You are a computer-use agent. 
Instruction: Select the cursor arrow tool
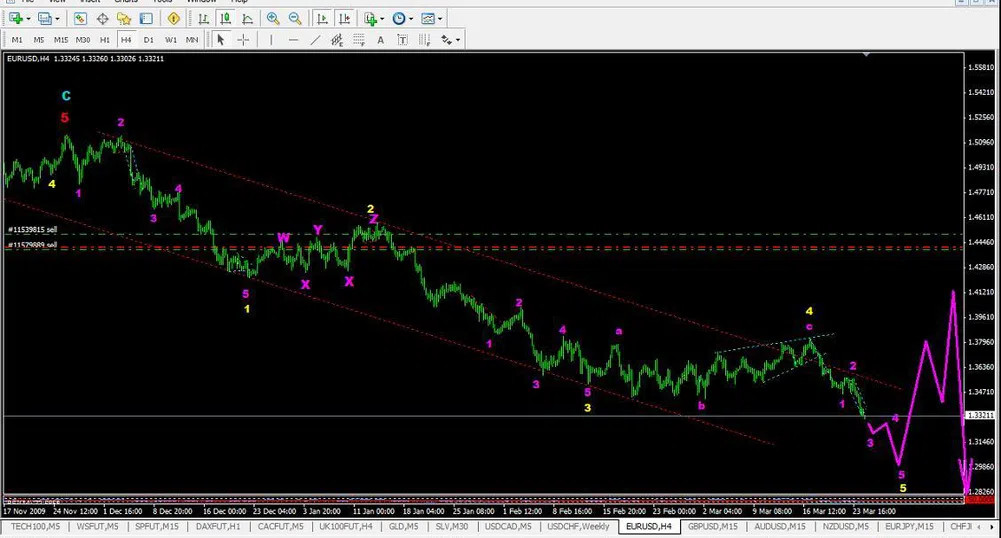point(220,40)
